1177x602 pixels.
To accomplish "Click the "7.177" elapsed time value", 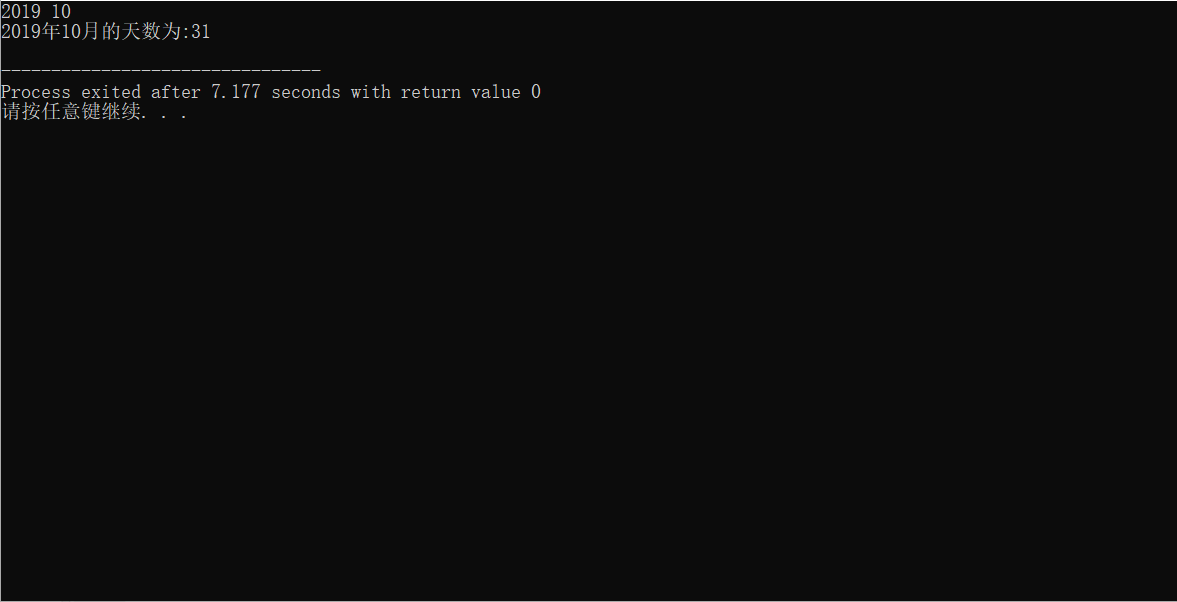I will pos(236,92).
